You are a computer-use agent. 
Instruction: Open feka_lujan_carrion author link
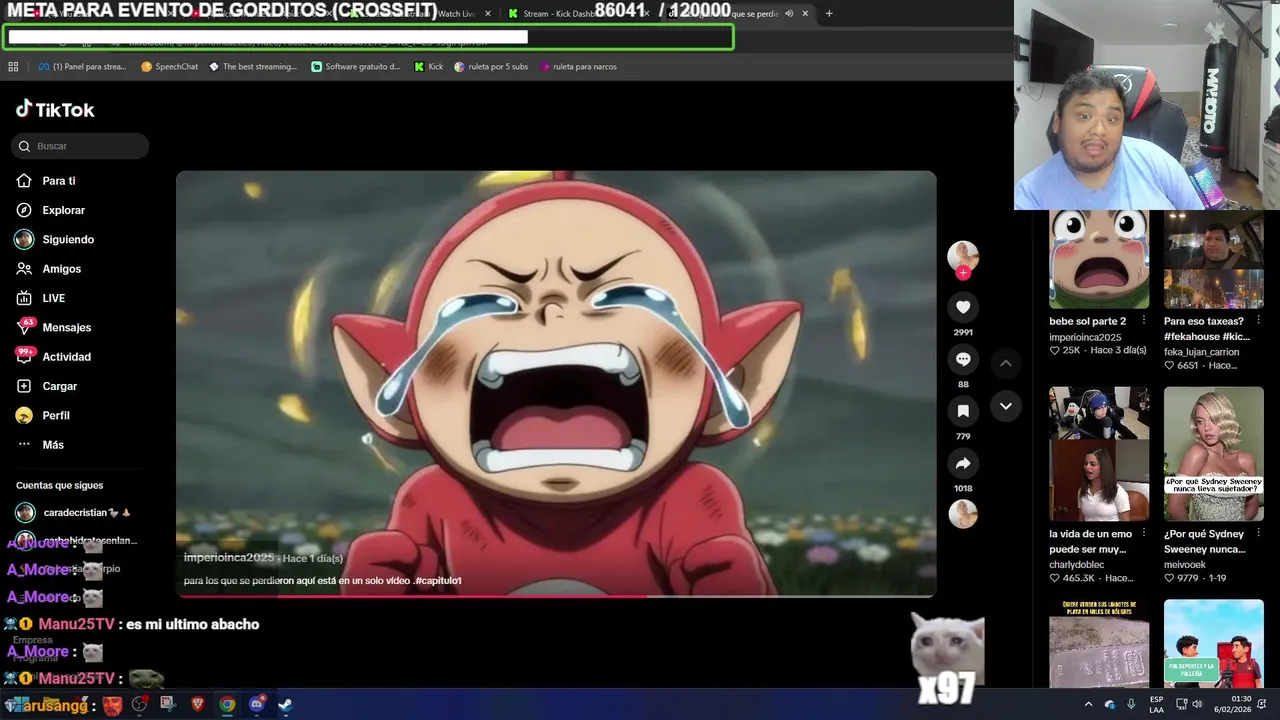(x=1202, y=351)
